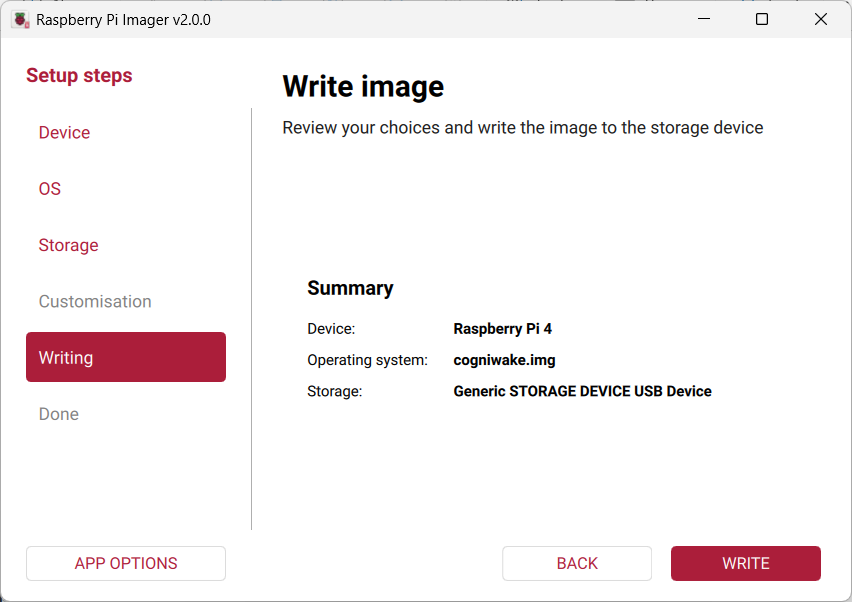Click the 'Review your choices' description text
This screenshot has height=602, width=852.
point(523,128)
